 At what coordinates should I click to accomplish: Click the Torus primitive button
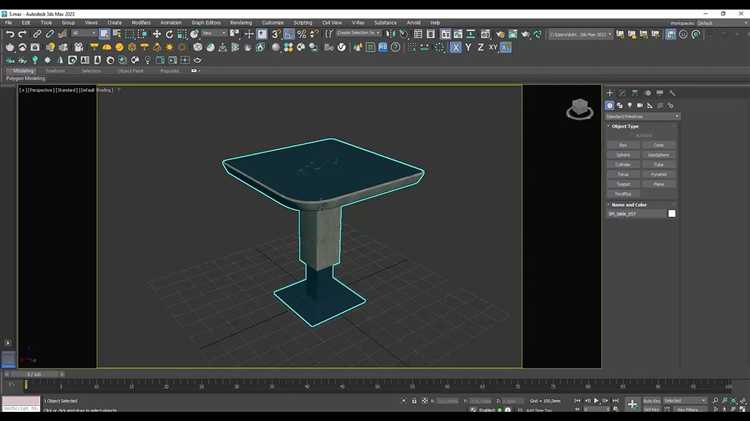(x=623, y=175)
